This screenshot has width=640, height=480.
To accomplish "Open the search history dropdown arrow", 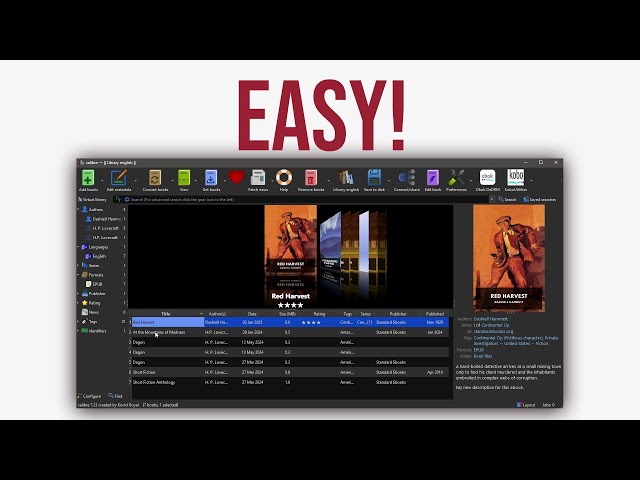I will pyautogui.click(x=492, y=200).
